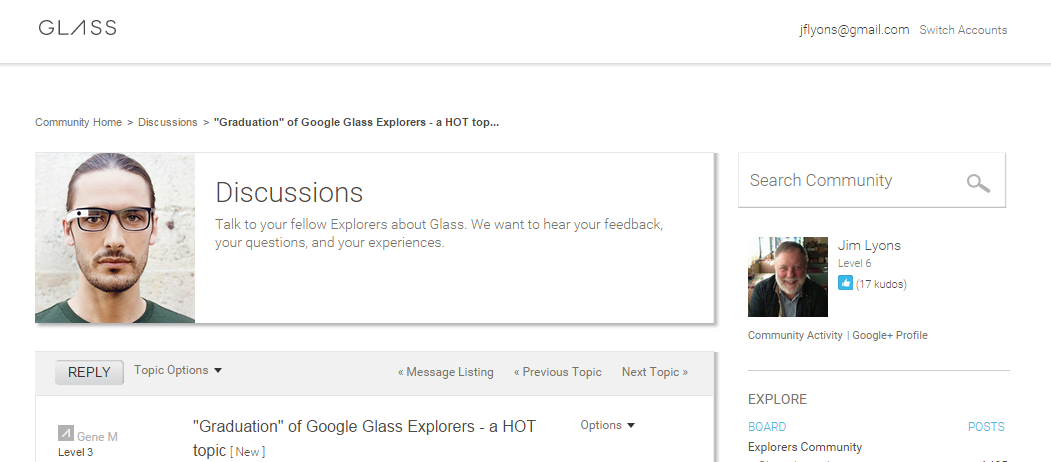1051x462 pixels.
Task: Open Google+ Profile link
Action: [x=890, y=335]
